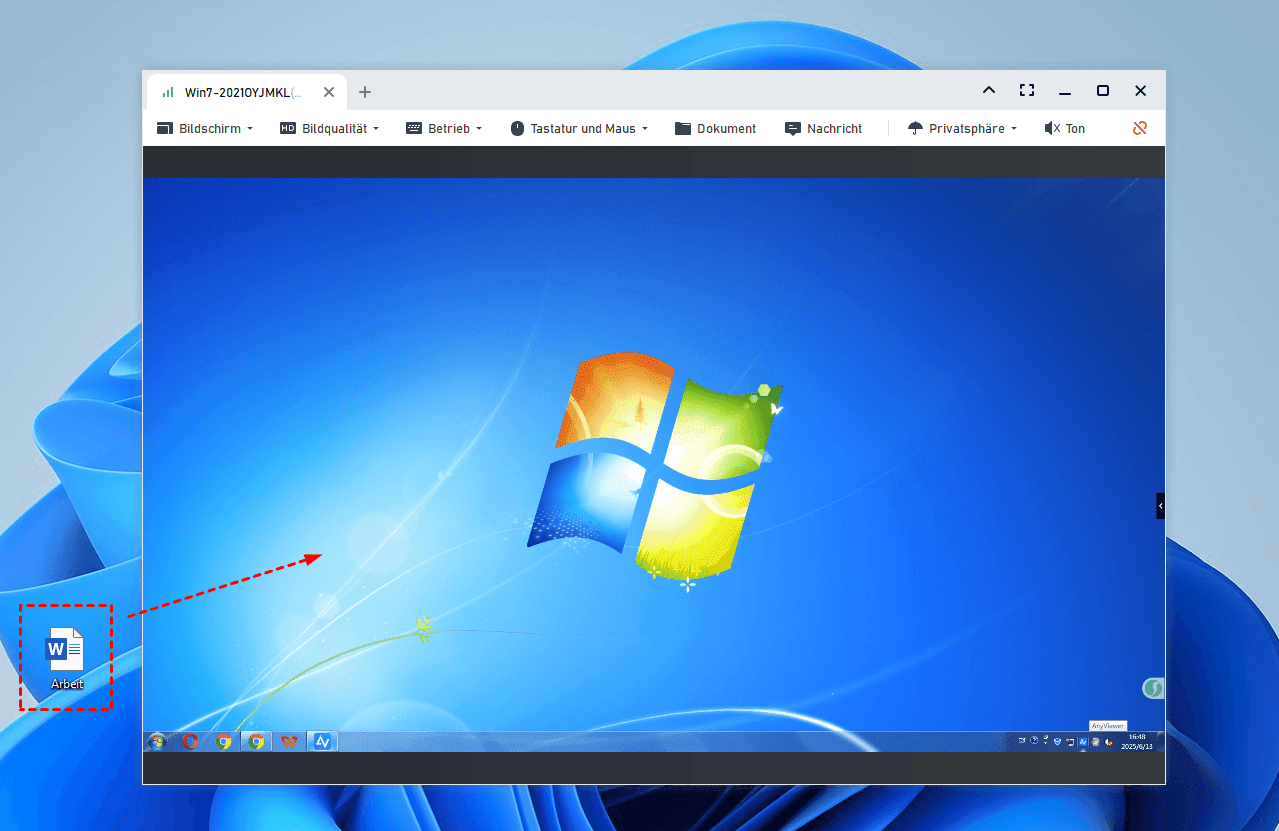Viewport: 1279px width, 831px height.
Task: Close the Win7-2021OYJMKL tab
Action: coord(329,92)
